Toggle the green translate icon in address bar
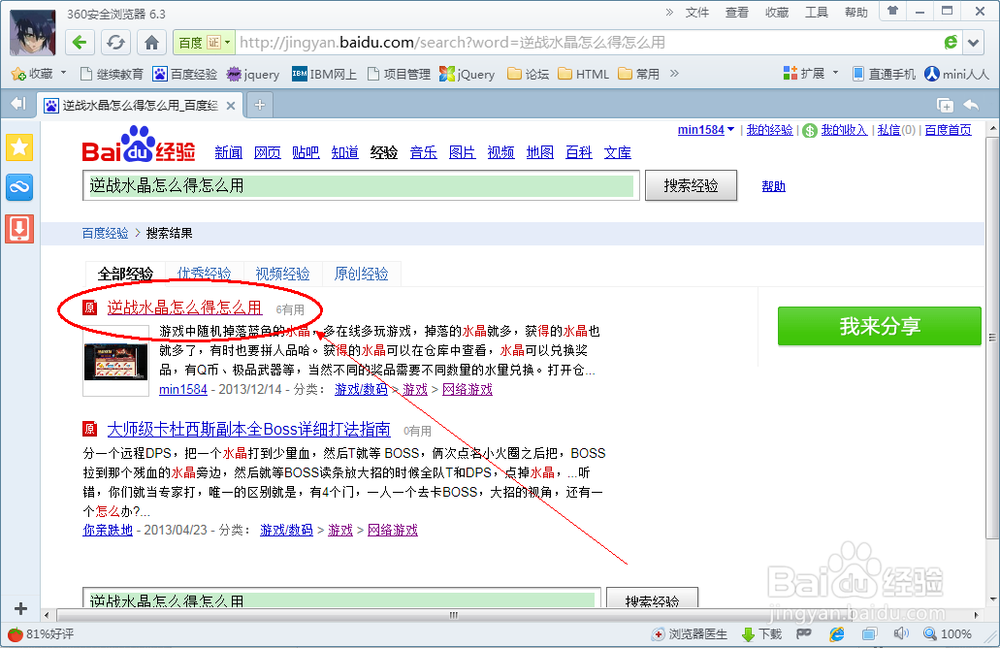The height and width of the screenshot is (648, 1000). (949, 43)
